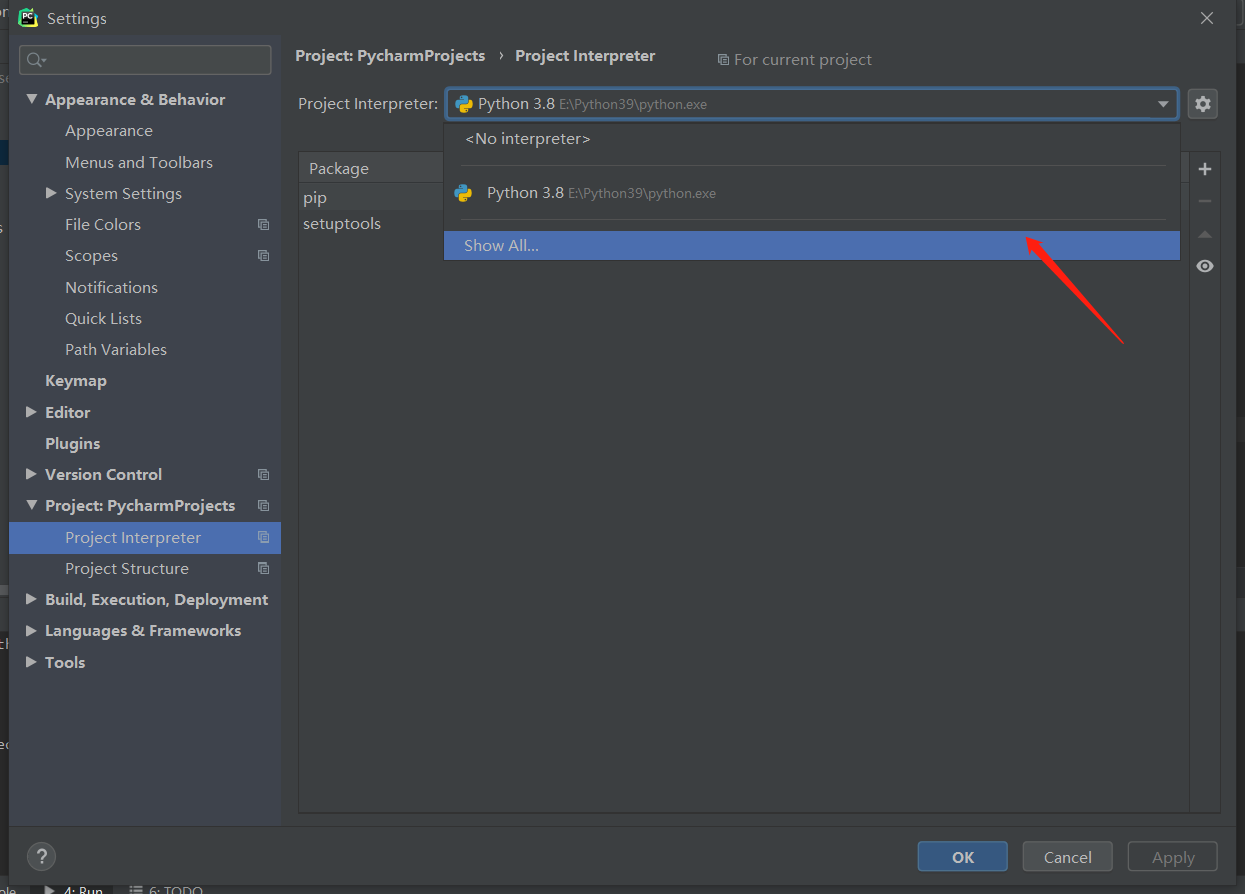1245x894 pixels.
Task: Expand the Version Control section
Action: (x=32, y=474)
